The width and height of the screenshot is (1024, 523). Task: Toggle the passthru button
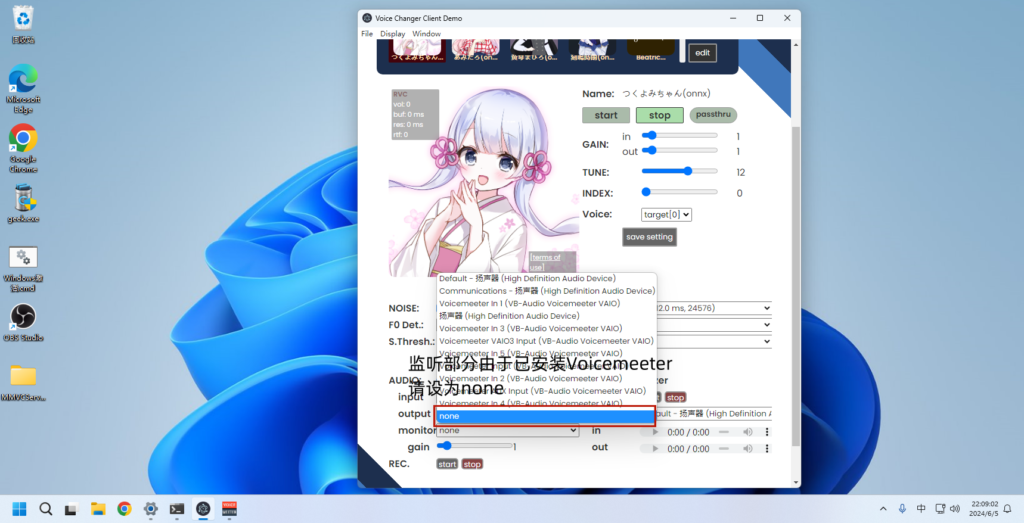pyautogui.click(x=713, y=114)
